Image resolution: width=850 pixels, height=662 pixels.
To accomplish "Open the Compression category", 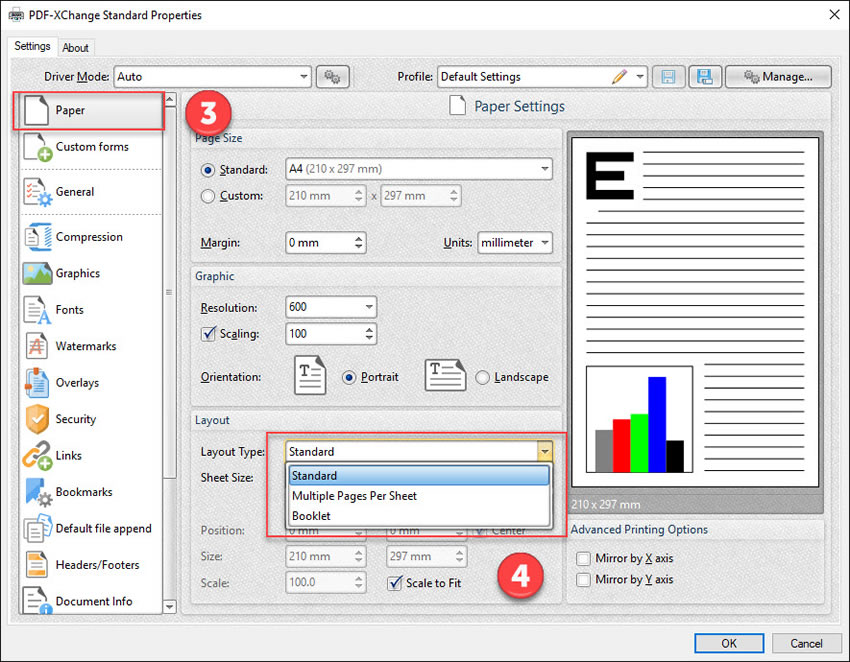I will click(x=89, y=237).
